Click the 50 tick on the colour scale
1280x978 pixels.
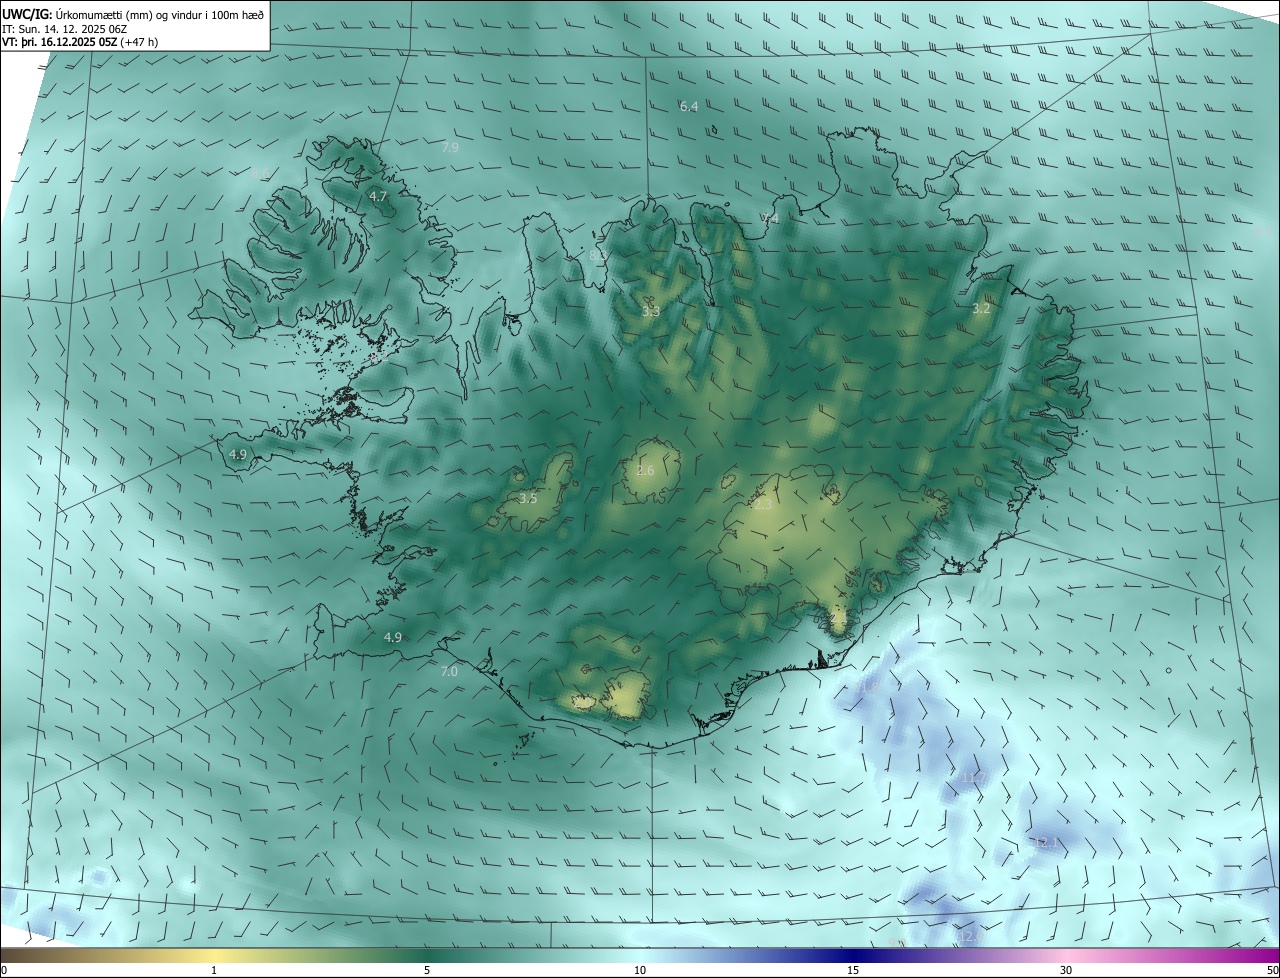pos(1272,970)
